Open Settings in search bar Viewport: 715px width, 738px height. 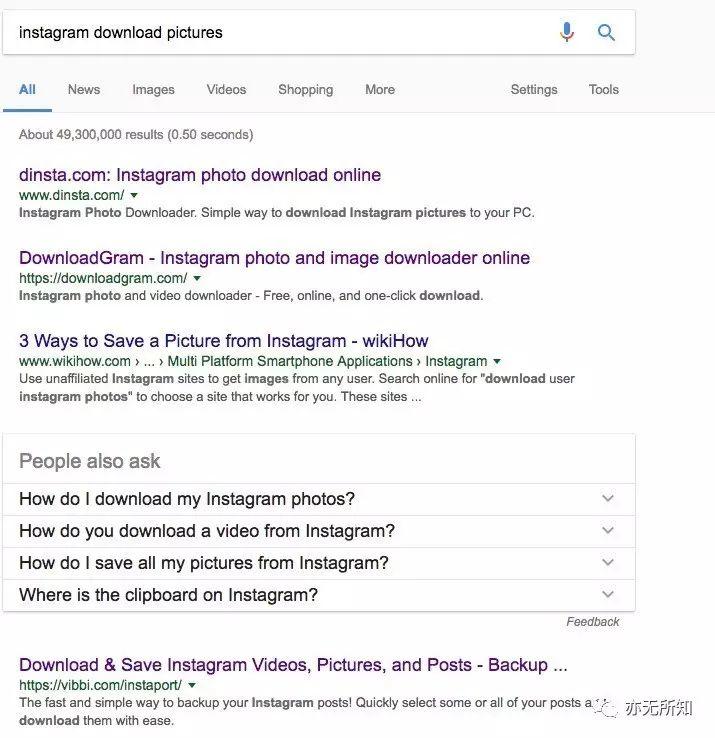(x=534, y=89)
